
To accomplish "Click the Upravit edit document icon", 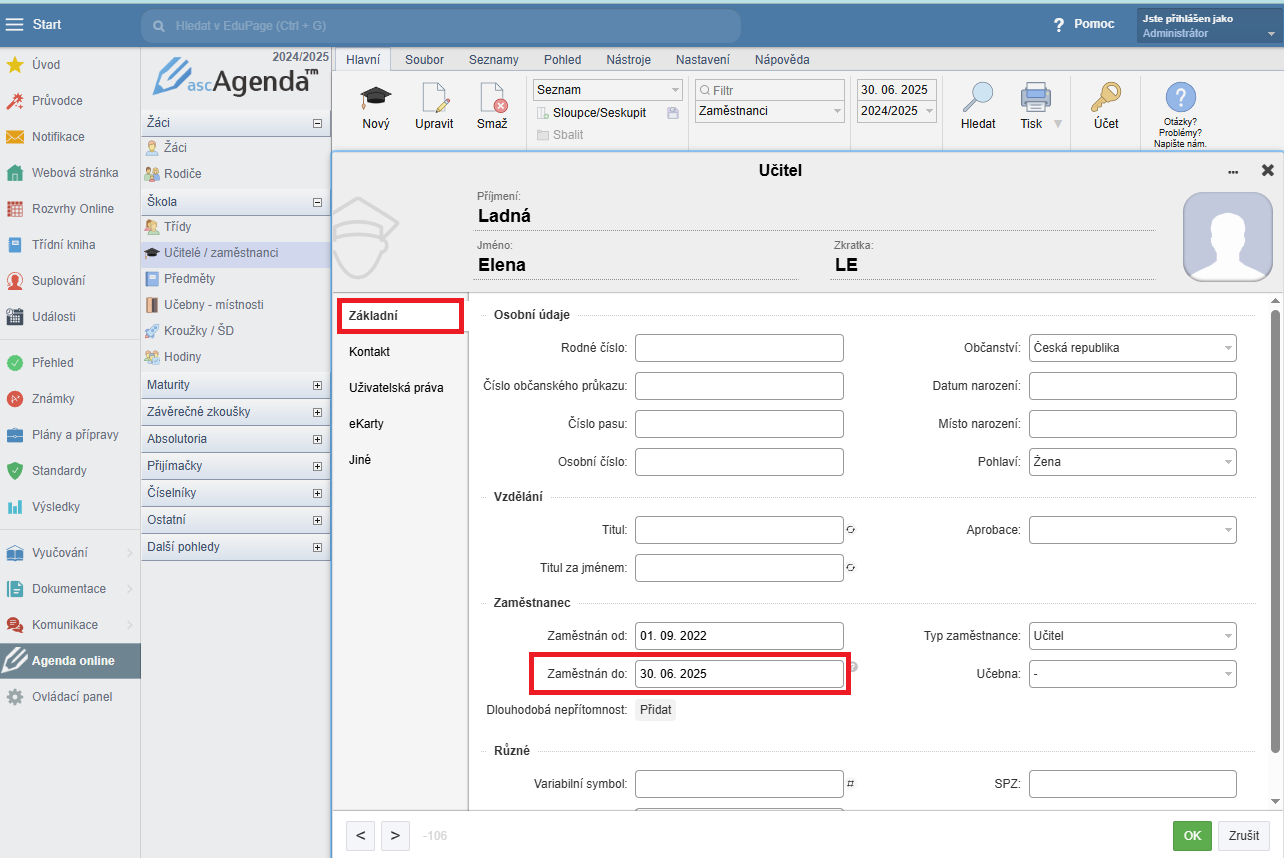I will pos(435,97).
